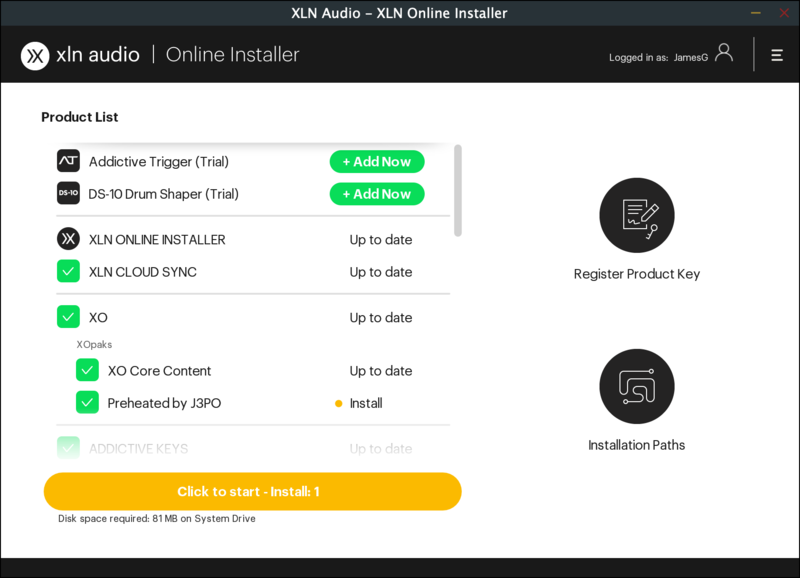Open the user account profile icon

pos(723,53)
